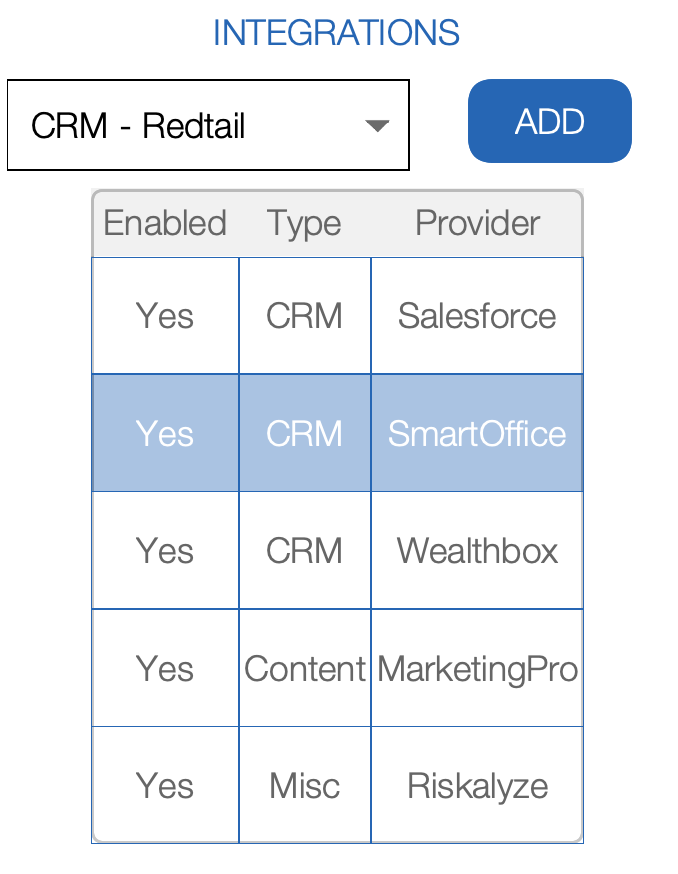This screenshot has height=874, width=678.
Task: Click the Yes cell in the Wealthbox row
Action: tap(165, 551)
